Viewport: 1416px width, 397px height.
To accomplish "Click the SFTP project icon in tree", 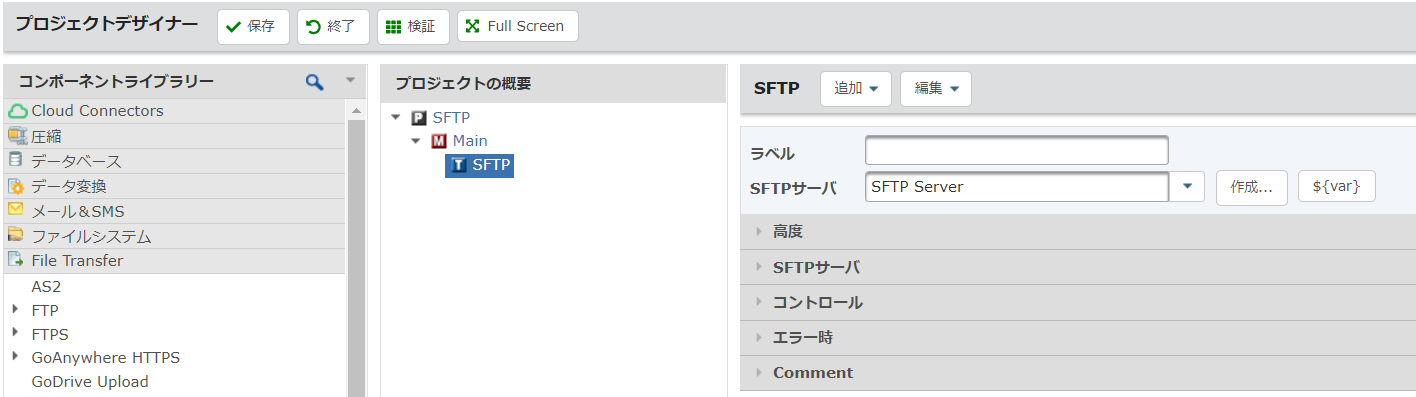I will 419,118.
